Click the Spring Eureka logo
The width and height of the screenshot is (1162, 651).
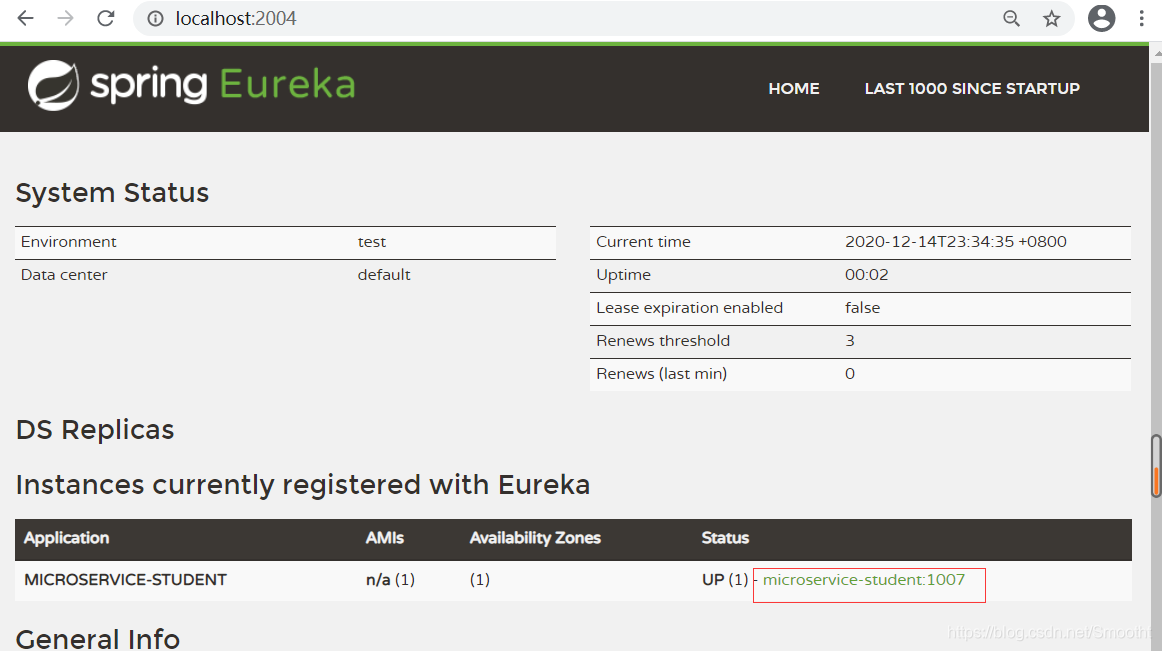191,85
